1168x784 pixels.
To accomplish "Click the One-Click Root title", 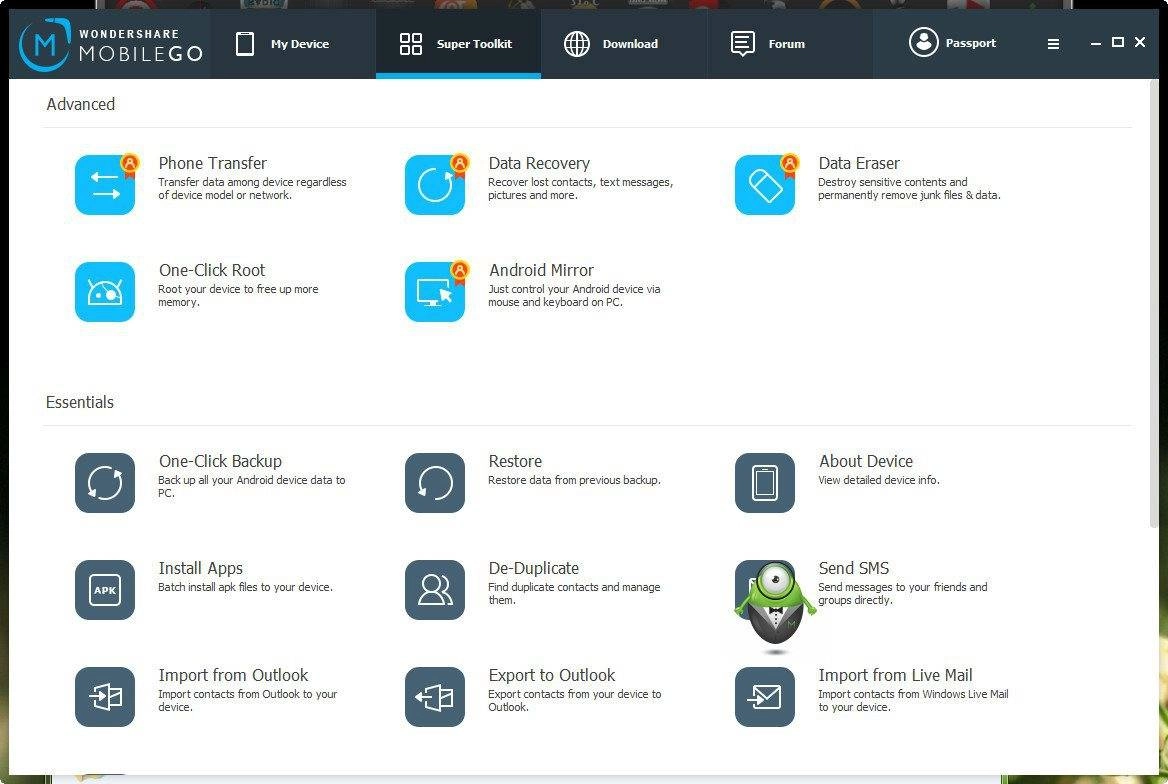I will pos(212,270).
